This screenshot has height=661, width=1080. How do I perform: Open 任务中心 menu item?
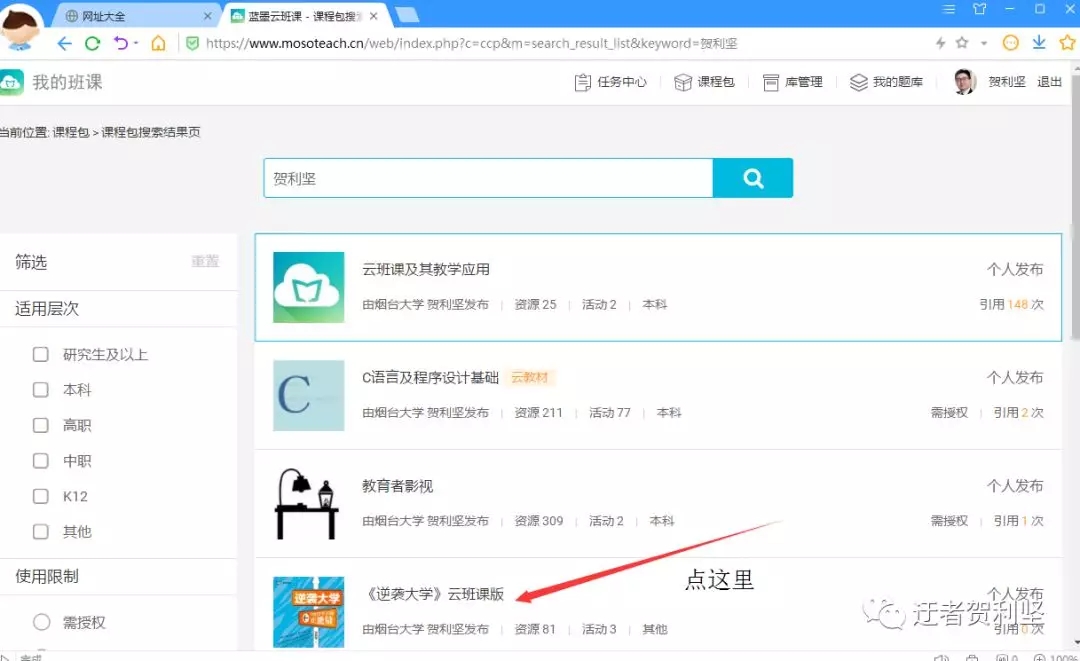[x=622, y=82]
